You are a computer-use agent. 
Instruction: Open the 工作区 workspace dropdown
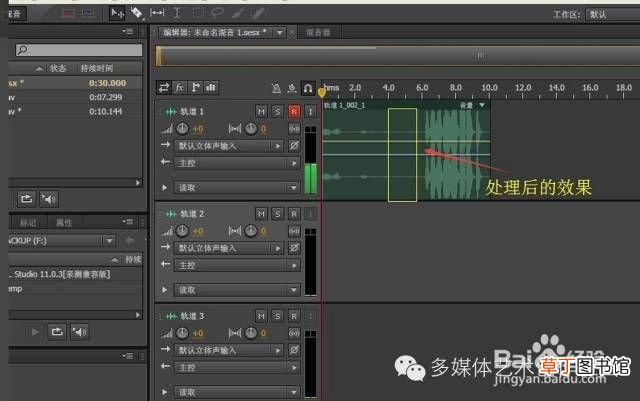tap(613, 15)
